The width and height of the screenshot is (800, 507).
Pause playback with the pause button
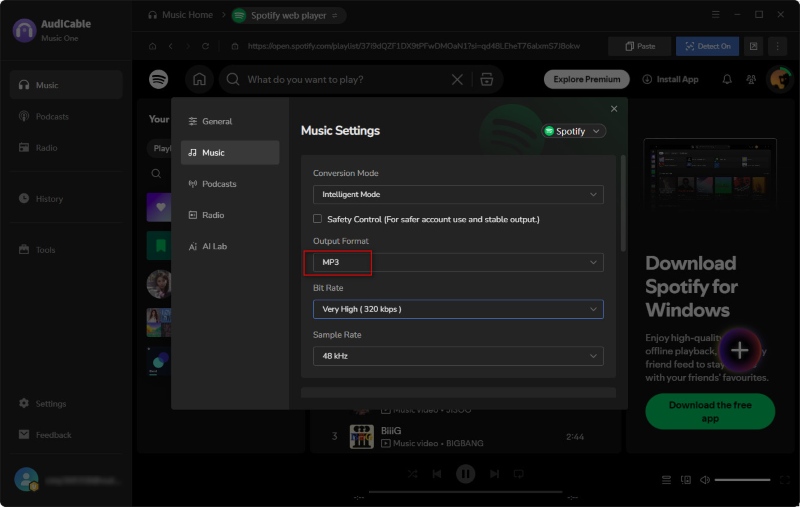click(465, 474)
